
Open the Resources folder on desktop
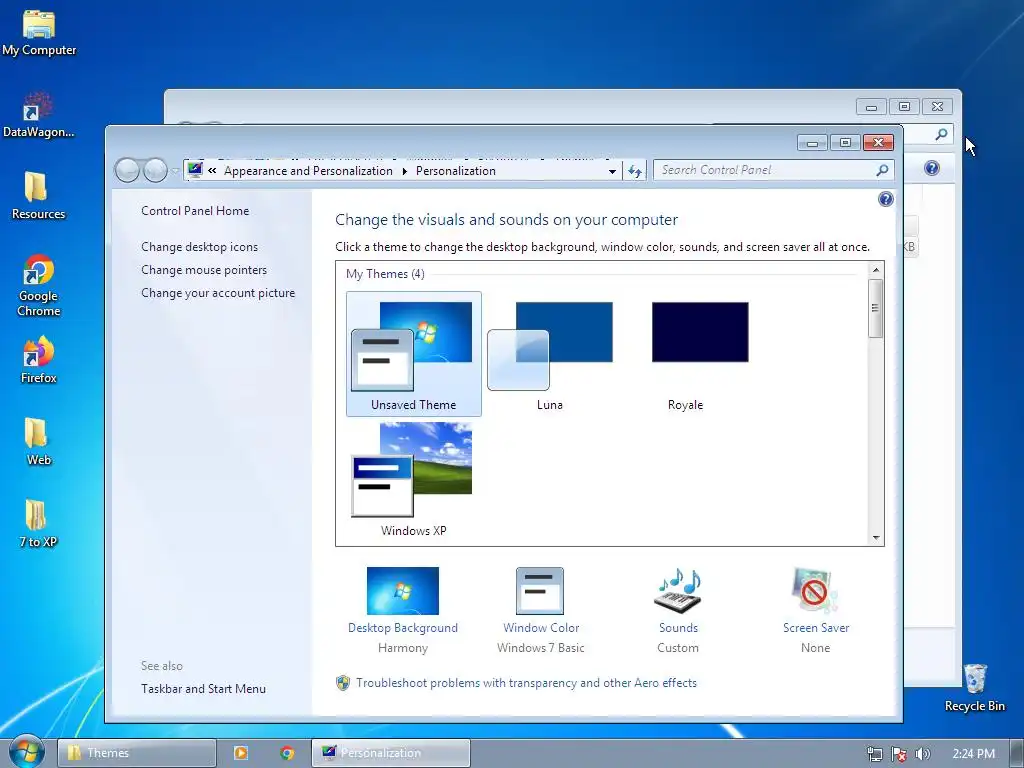tap(39, 196)
